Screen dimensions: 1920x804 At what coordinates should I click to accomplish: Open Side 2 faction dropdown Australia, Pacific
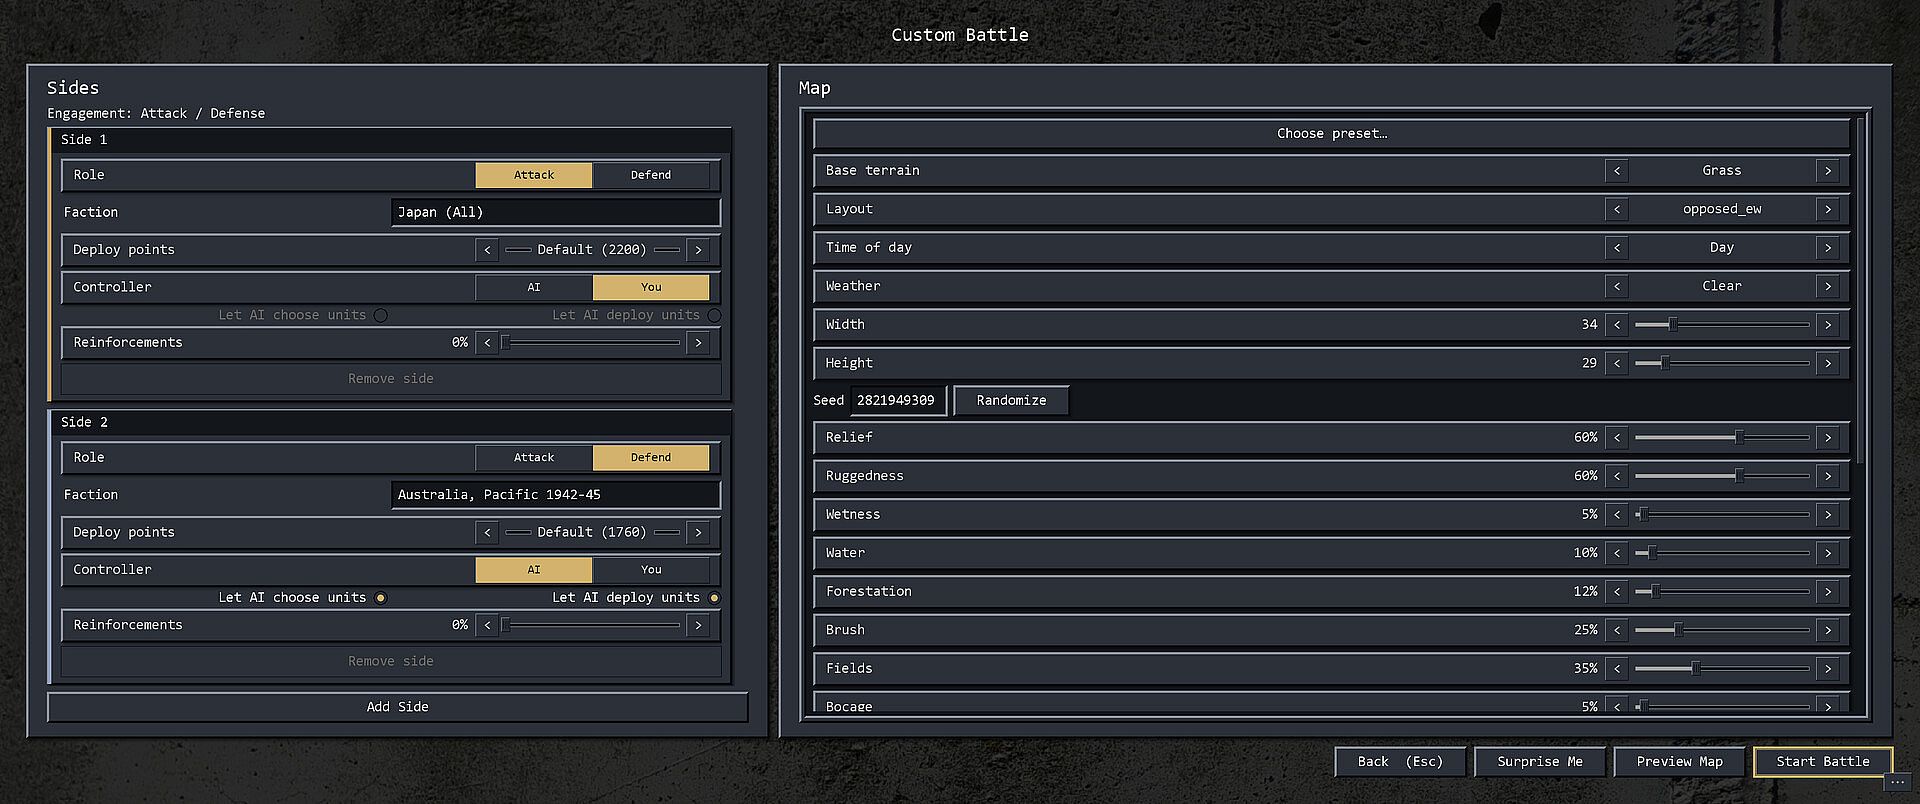(x=555, y=495)
